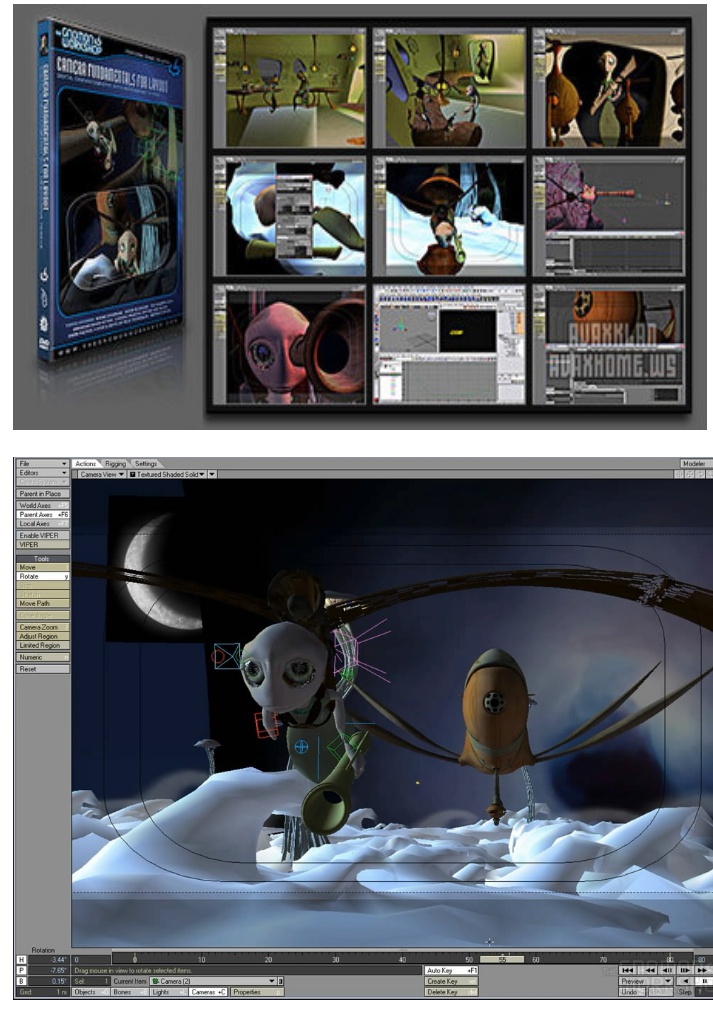Click the bank rotation value field
The height and width of the screenshot is (1015, 713).
point(49,981)
